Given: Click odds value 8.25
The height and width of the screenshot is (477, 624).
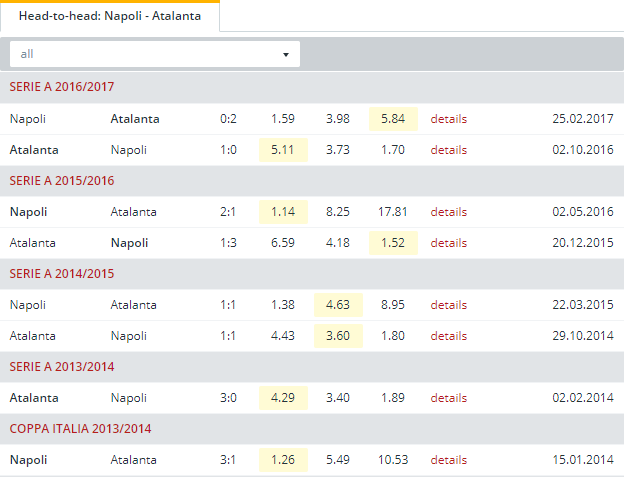Looking at the screenshot, I should [x=338, y=212].
